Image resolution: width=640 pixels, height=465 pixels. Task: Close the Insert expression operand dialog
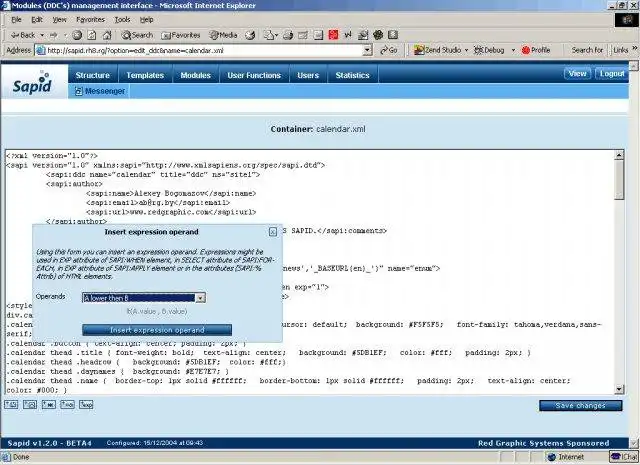[273, 232]
